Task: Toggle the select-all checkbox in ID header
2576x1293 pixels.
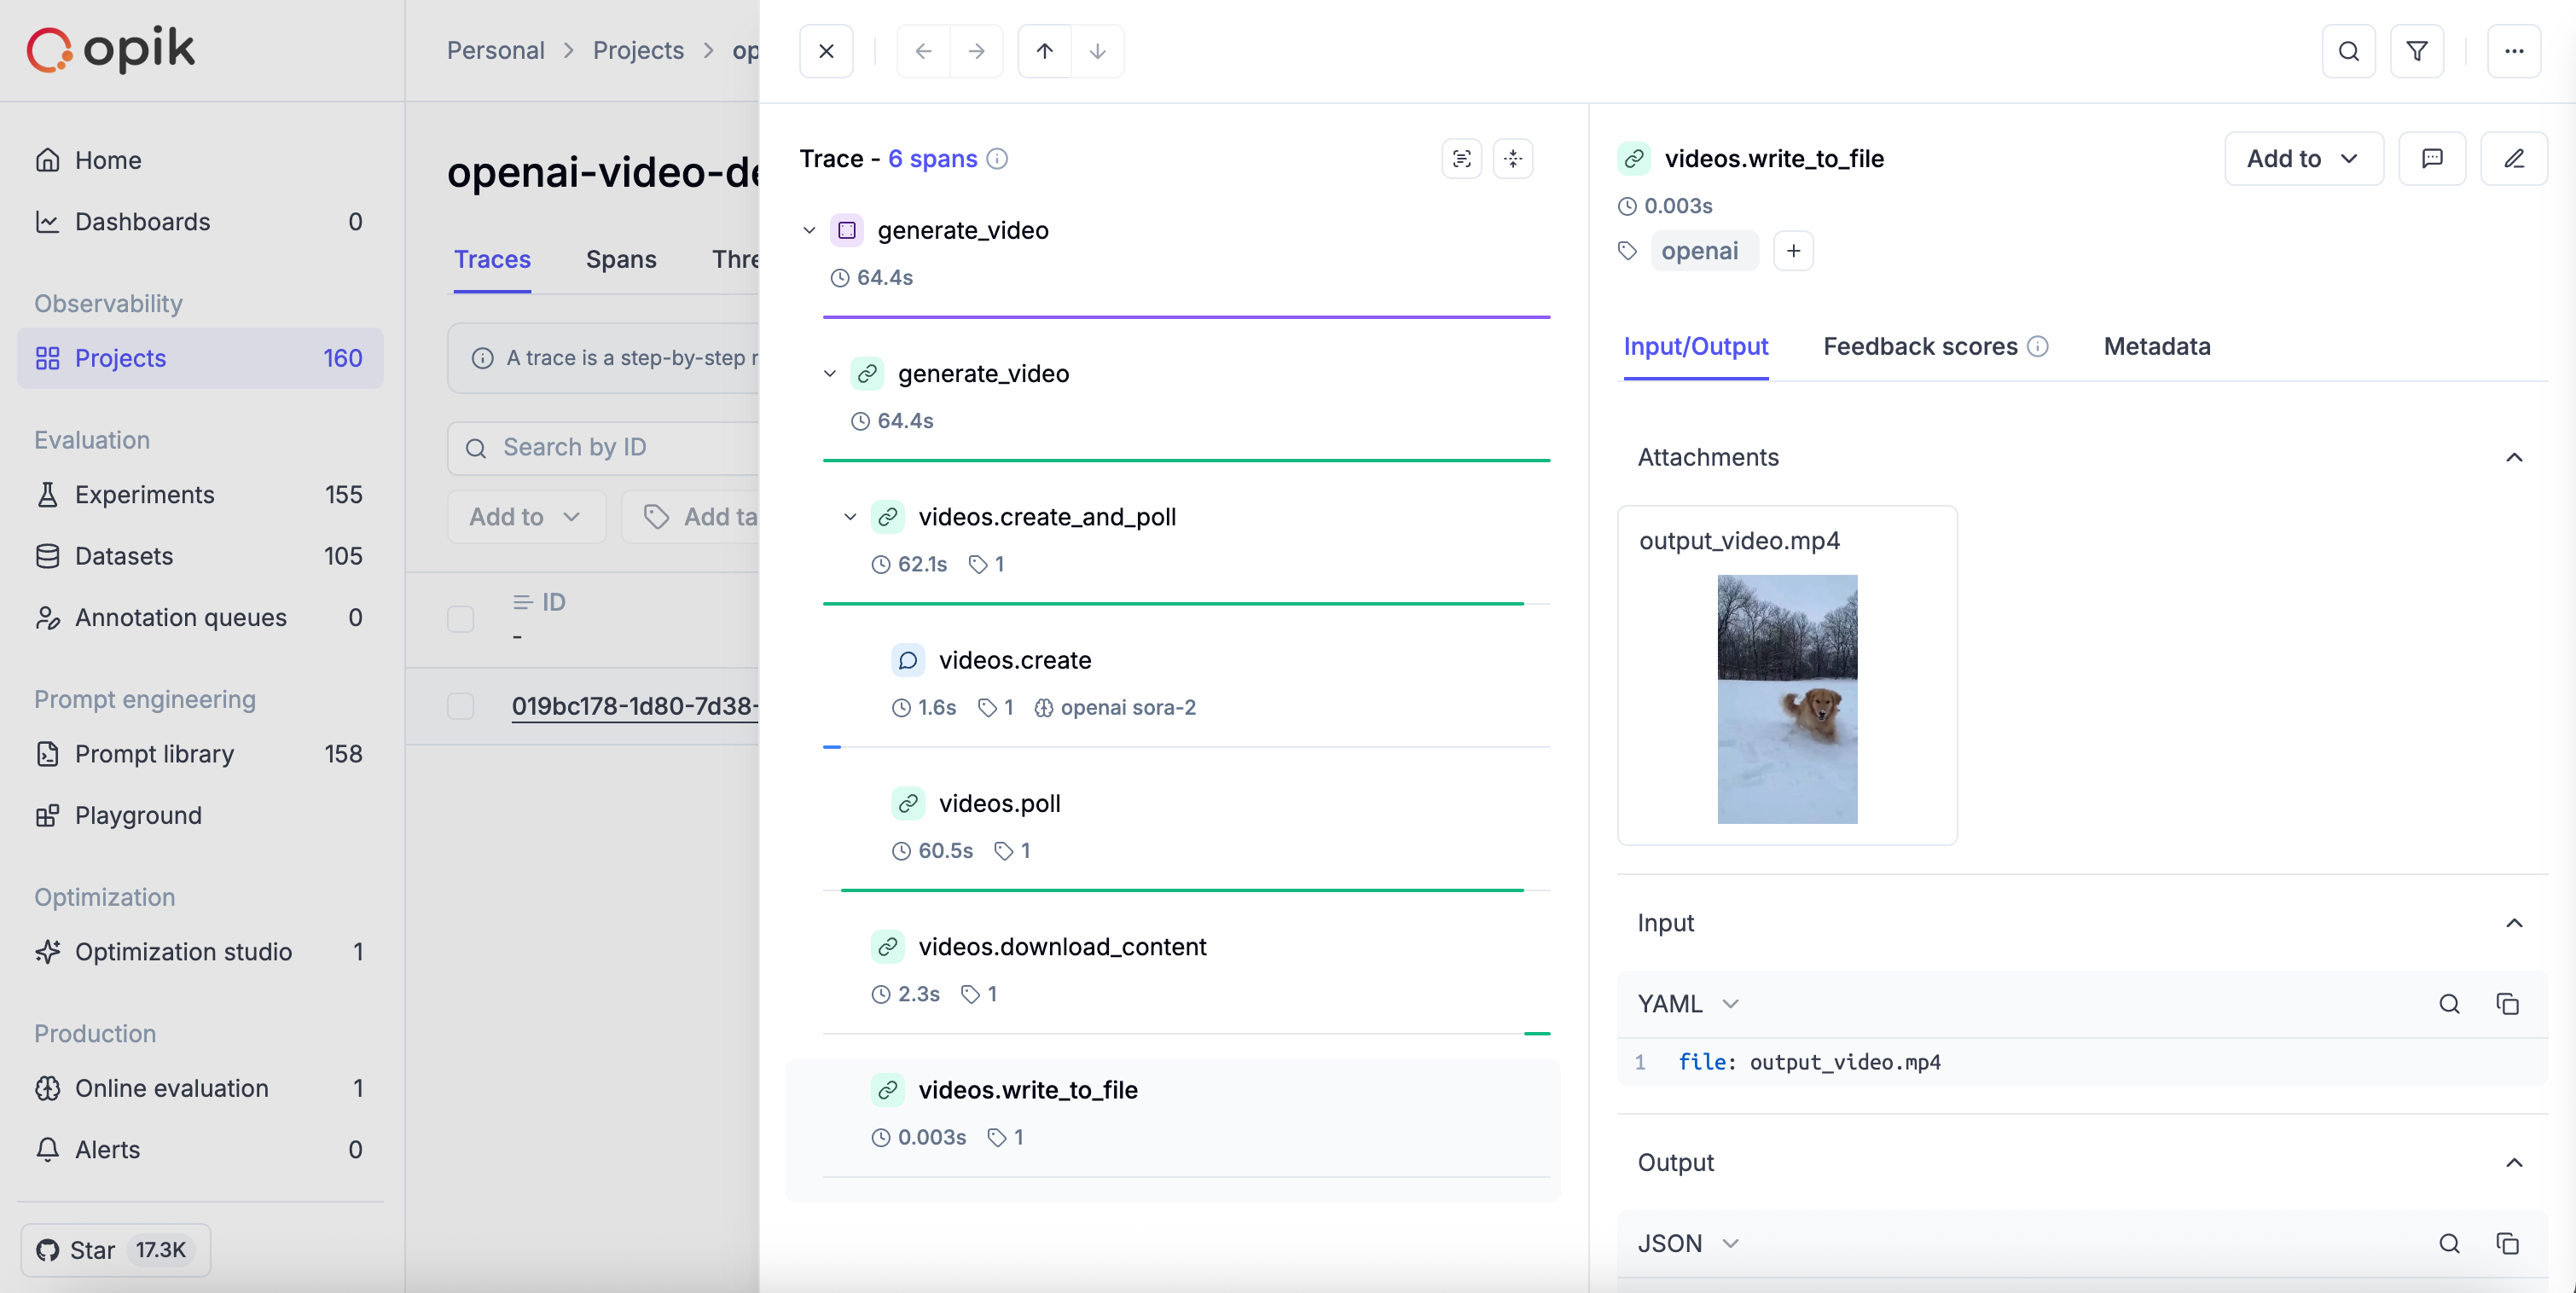Action: tap(460, 618)
